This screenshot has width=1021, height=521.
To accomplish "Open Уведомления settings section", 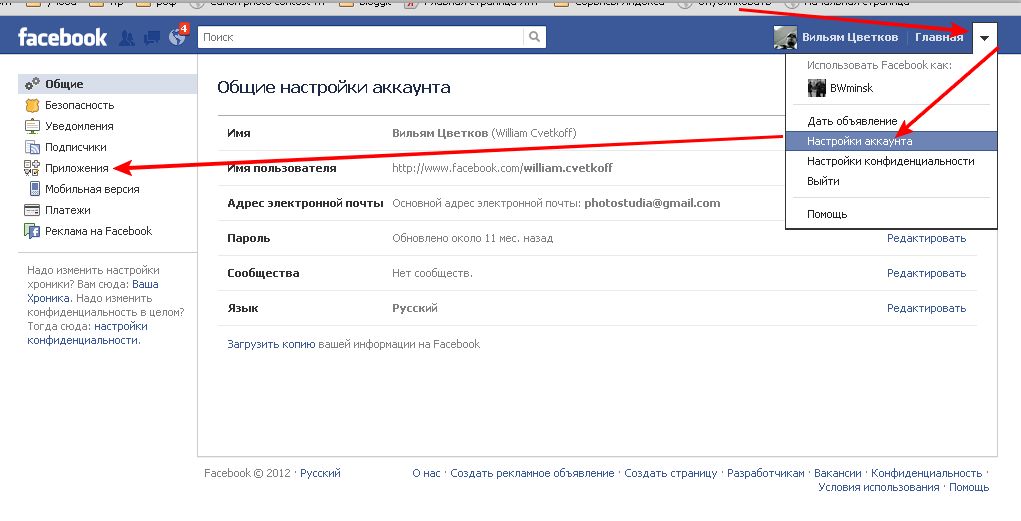I will pyautogui.click(x=79, y=126).
